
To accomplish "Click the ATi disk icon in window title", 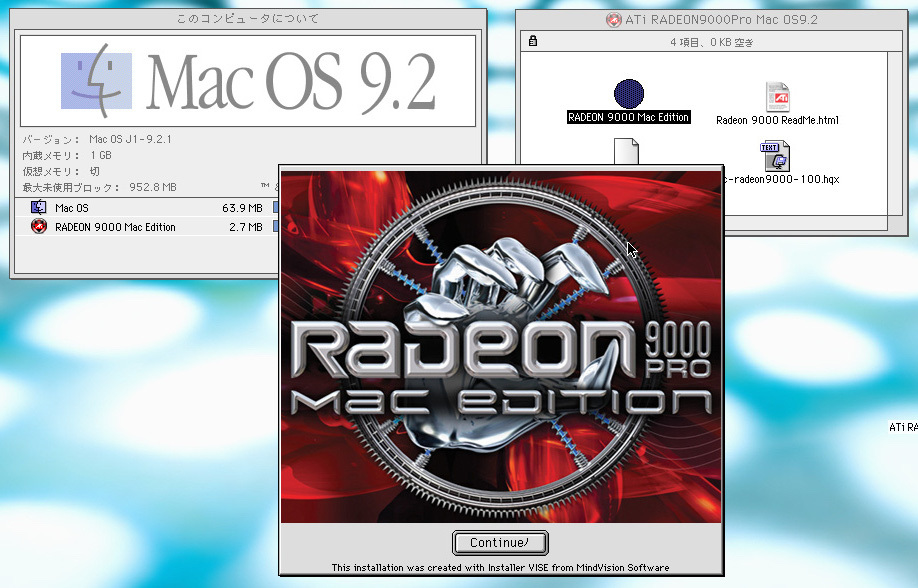I will click(613, 20).
